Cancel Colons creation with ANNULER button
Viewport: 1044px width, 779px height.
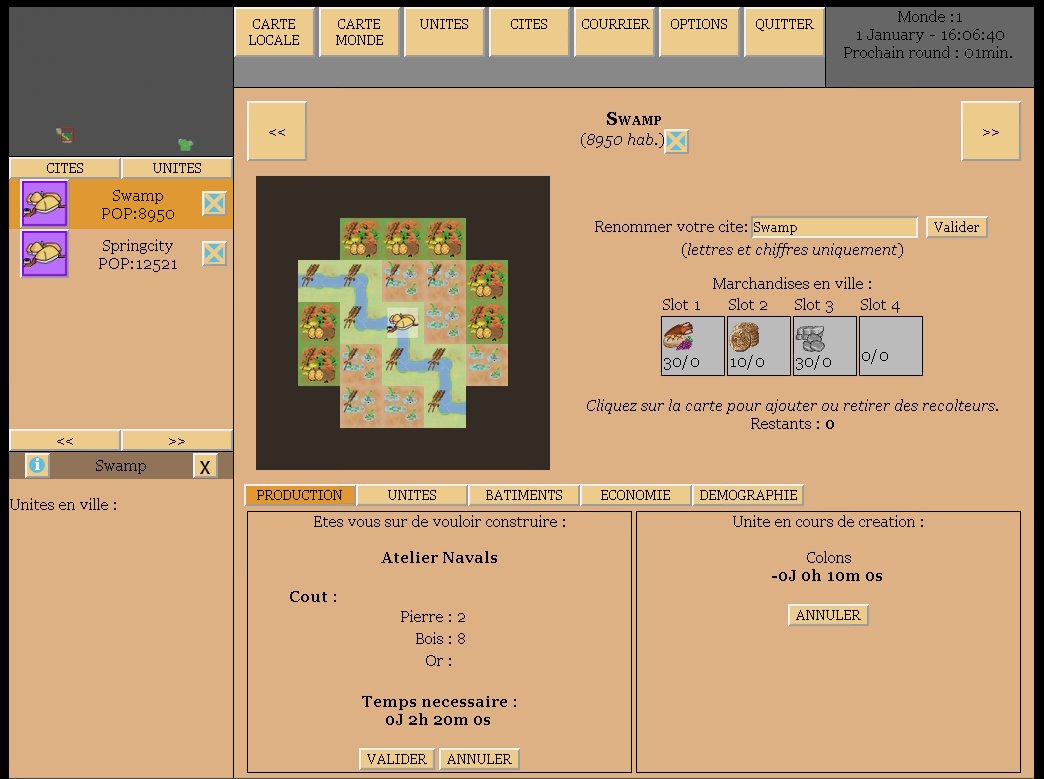828,615
